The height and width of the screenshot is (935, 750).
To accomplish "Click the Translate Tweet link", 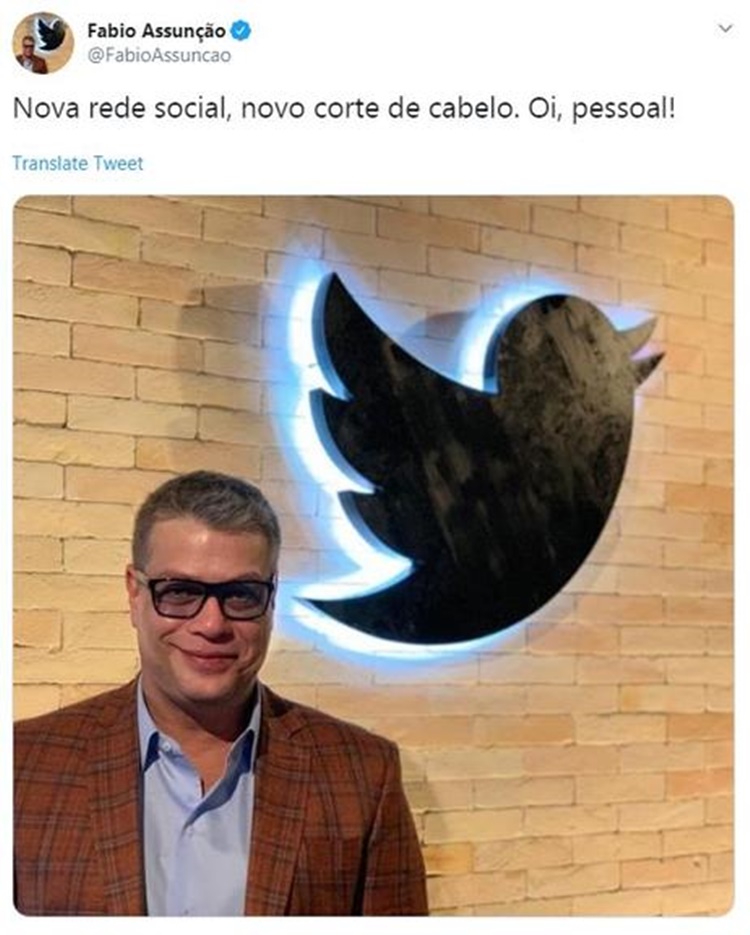I will click(x=78, y=163).
